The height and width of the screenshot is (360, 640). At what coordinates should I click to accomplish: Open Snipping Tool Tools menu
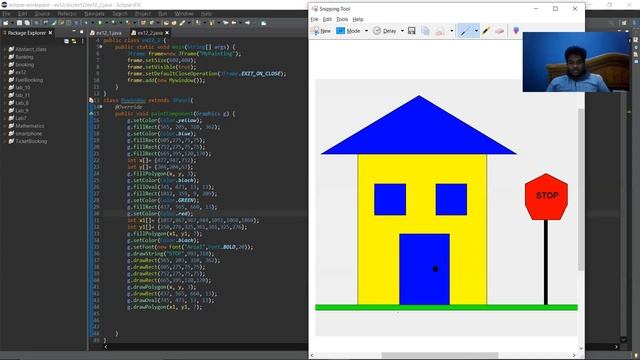pyautogui.click(x=342, y=19)
